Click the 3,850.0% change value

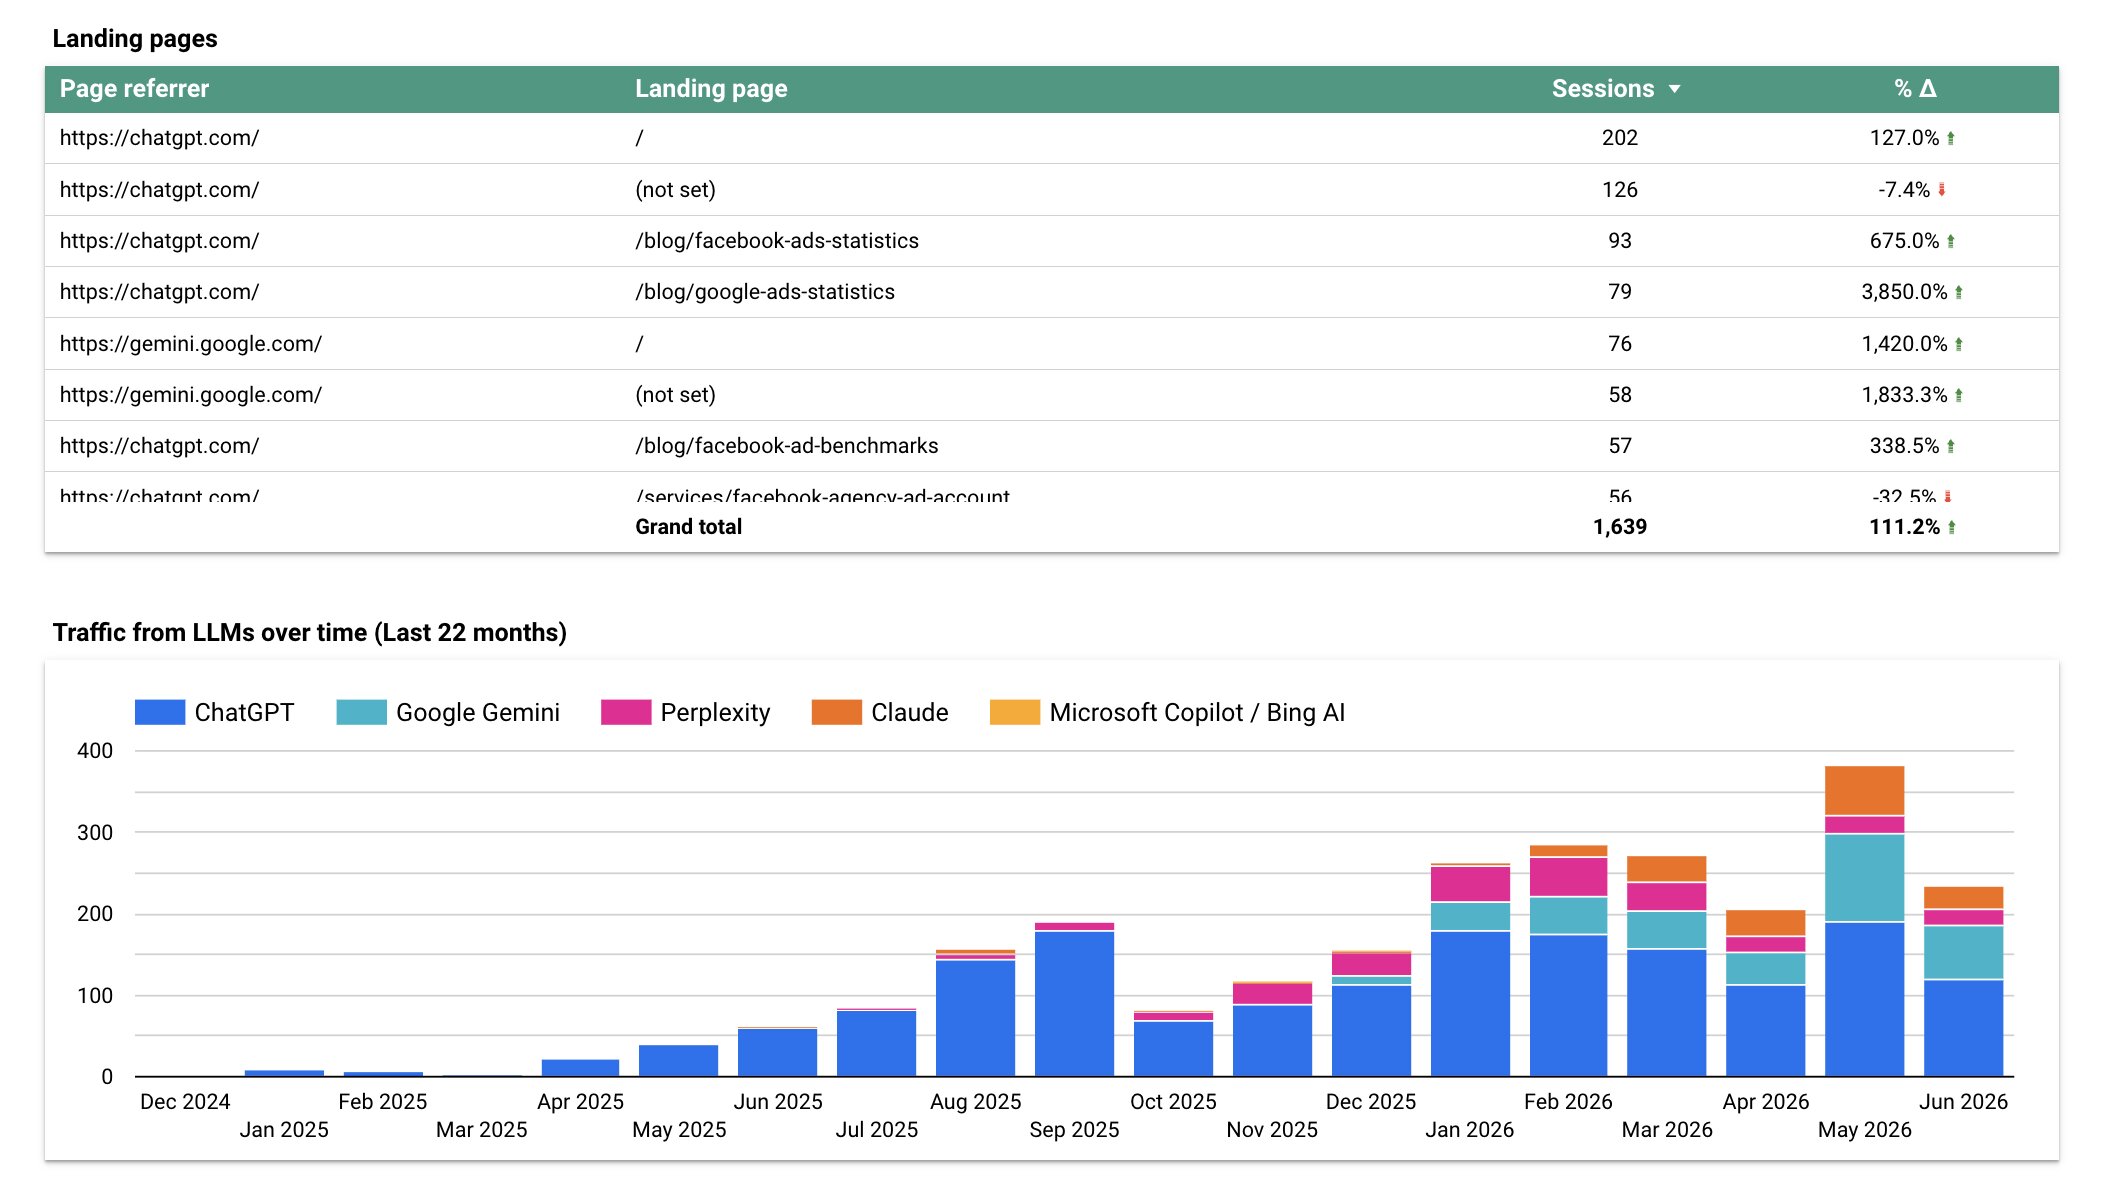click(1904, 292)
